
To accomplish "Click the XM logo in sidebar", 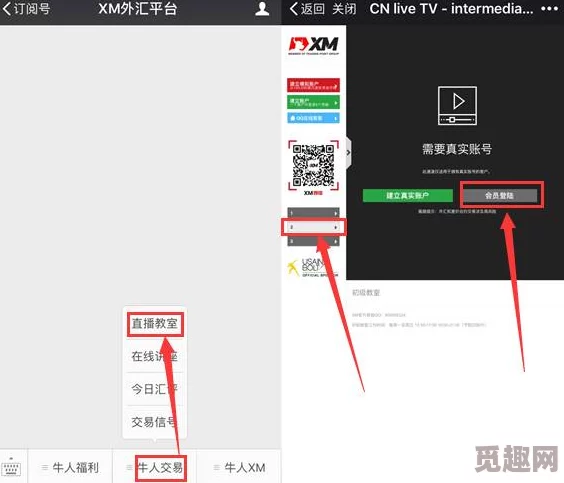I will (x=313, y=46).
